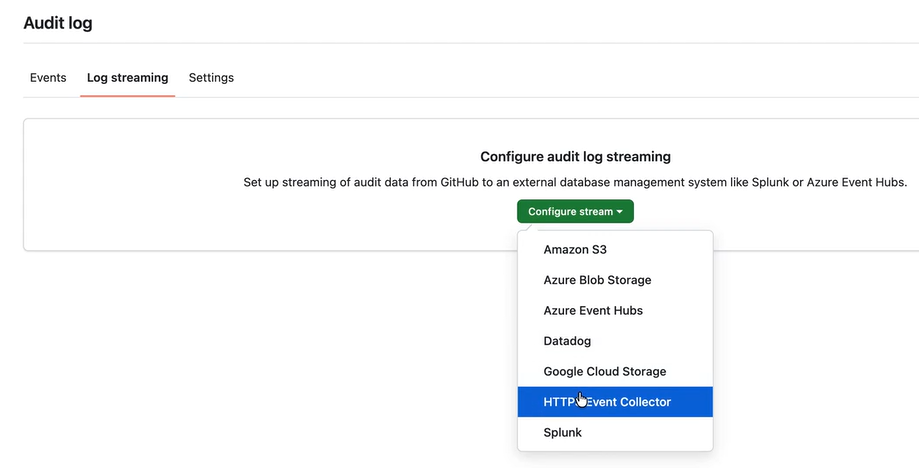Open the Settings tab
The height and width of the screenshot is (468, 919).
(x=211, y=78)
